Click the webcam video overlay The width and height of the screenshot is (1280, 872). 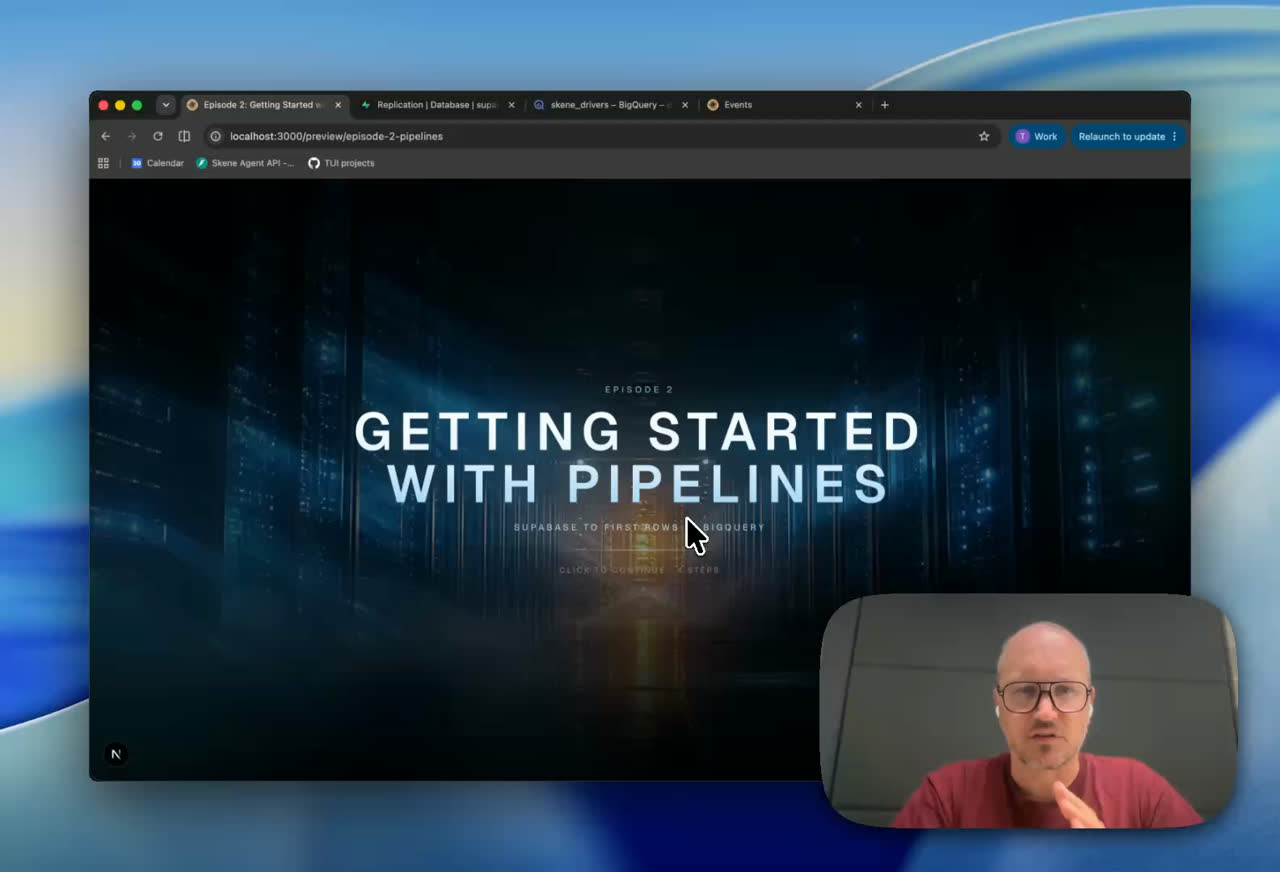pyautogui.click(x=1028, y=711)
